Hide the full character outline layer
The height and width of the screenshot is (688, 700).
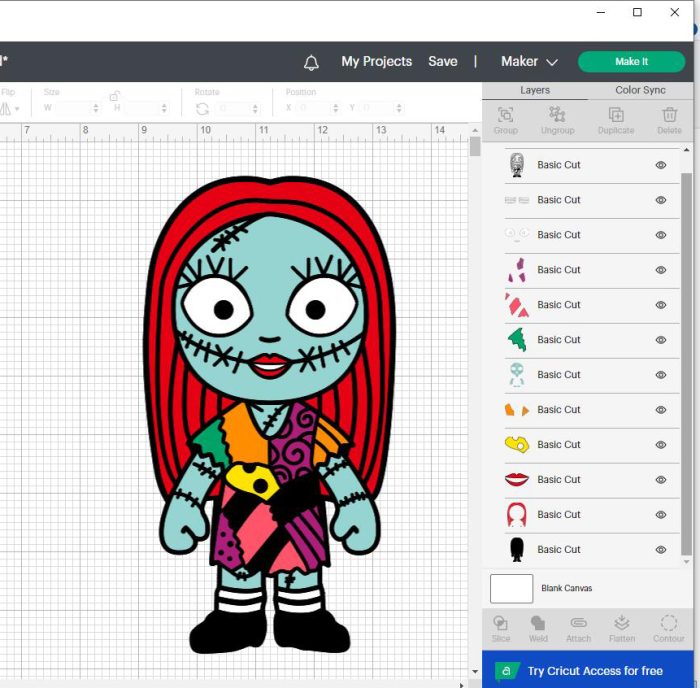(x=661, y=165)
